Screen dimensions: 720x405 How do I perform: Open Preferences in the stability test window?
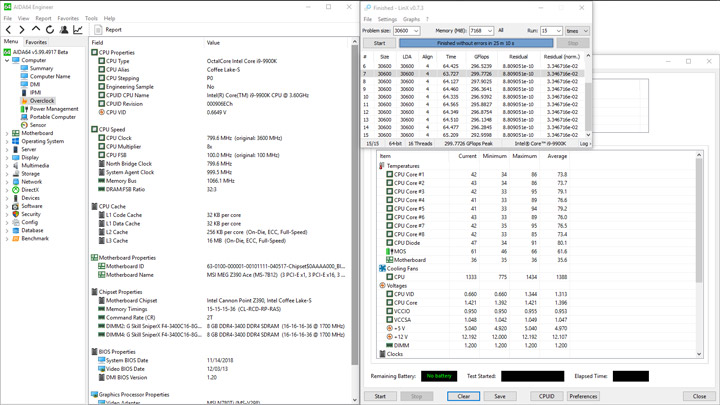pos(583,396)
